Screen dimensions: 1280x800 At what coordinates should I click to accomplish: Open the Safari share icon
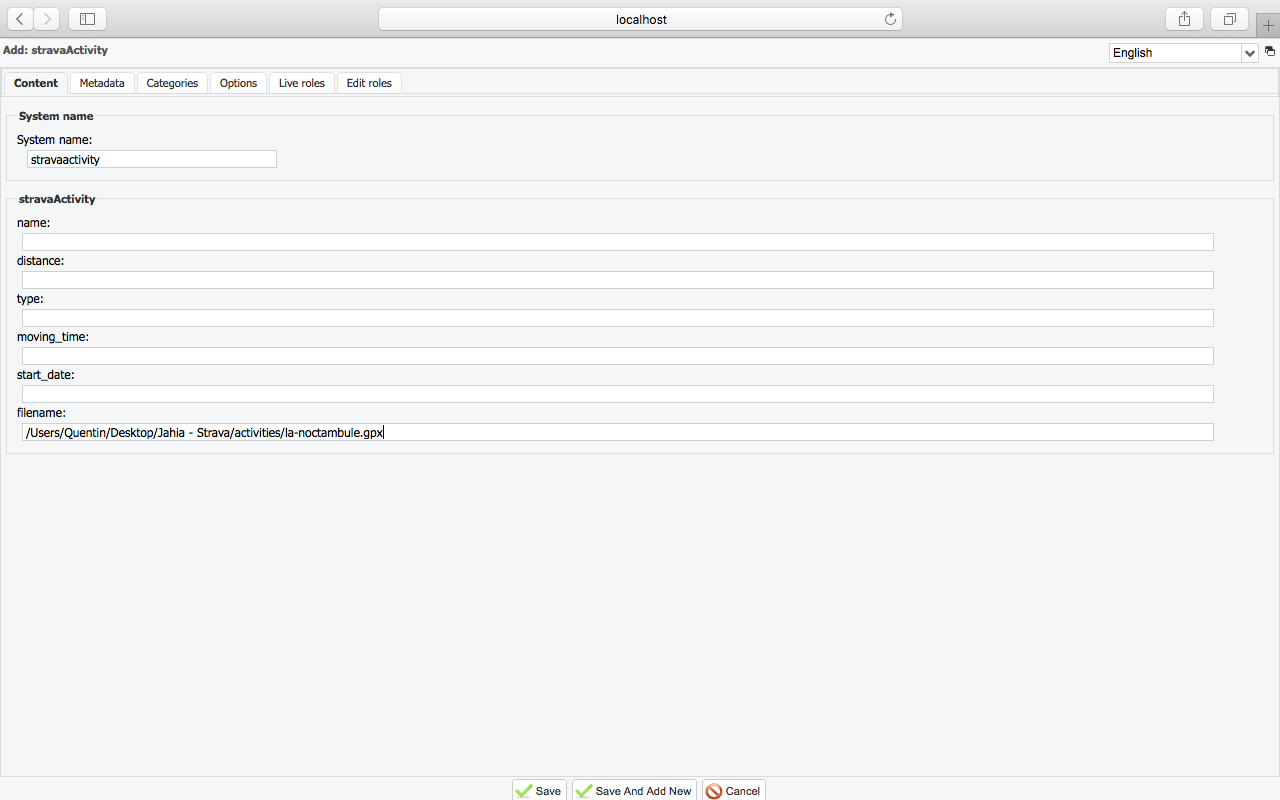point(1184,19)
